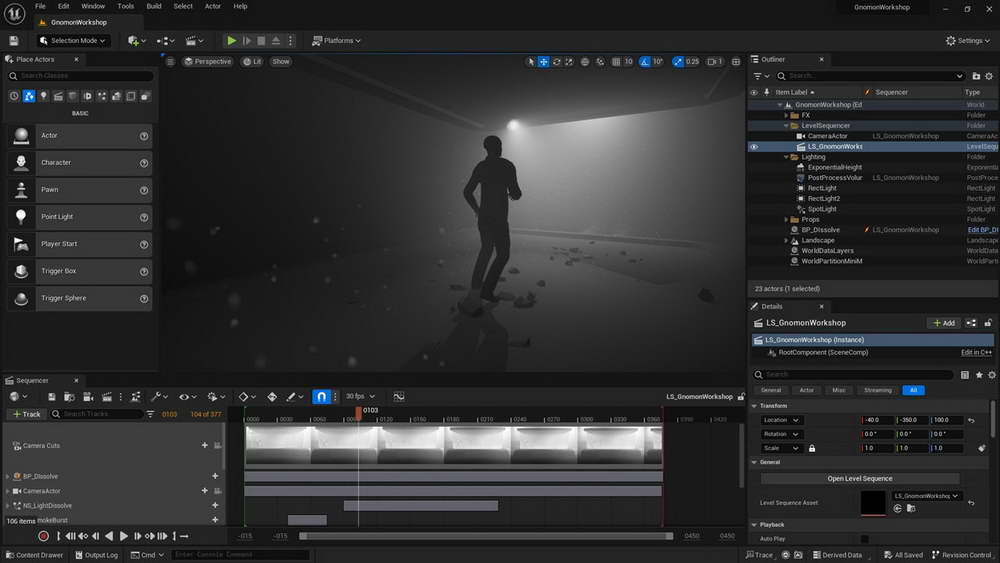
Task: Open the 30 fps frame rate dropdown
Action: (360, 397)
